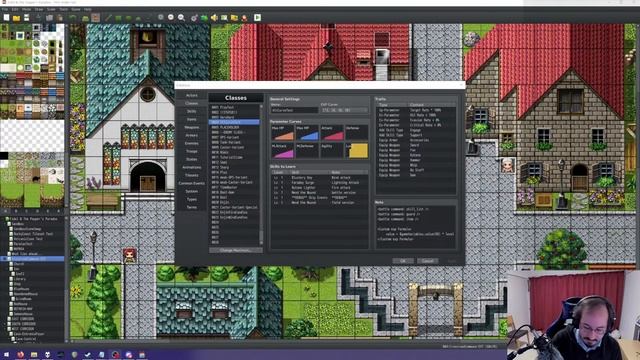
Task: Open the Max HP parameter curve
Action: pos(282,133)
